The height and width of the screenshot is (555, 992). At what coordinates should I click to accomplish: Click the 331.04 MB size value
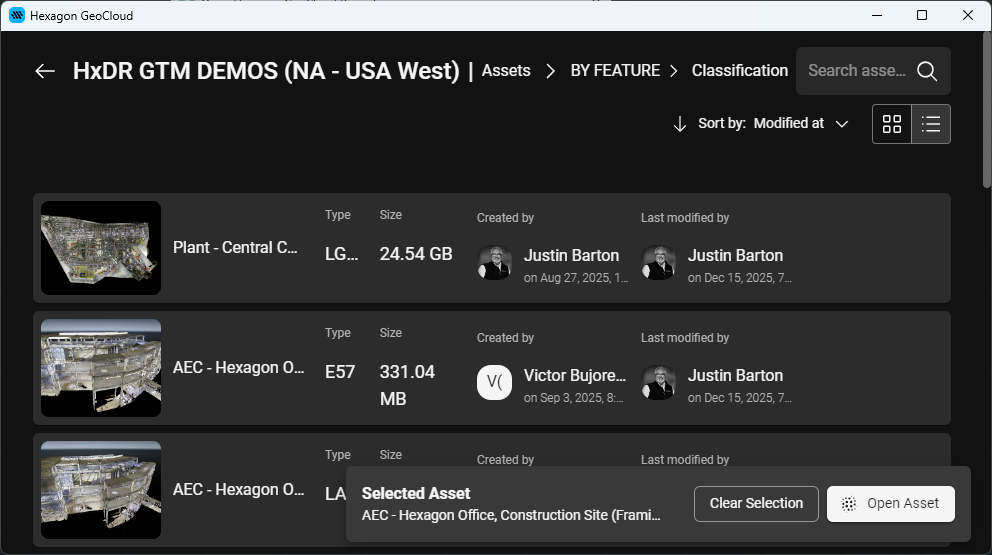click(x=407, y=385)
